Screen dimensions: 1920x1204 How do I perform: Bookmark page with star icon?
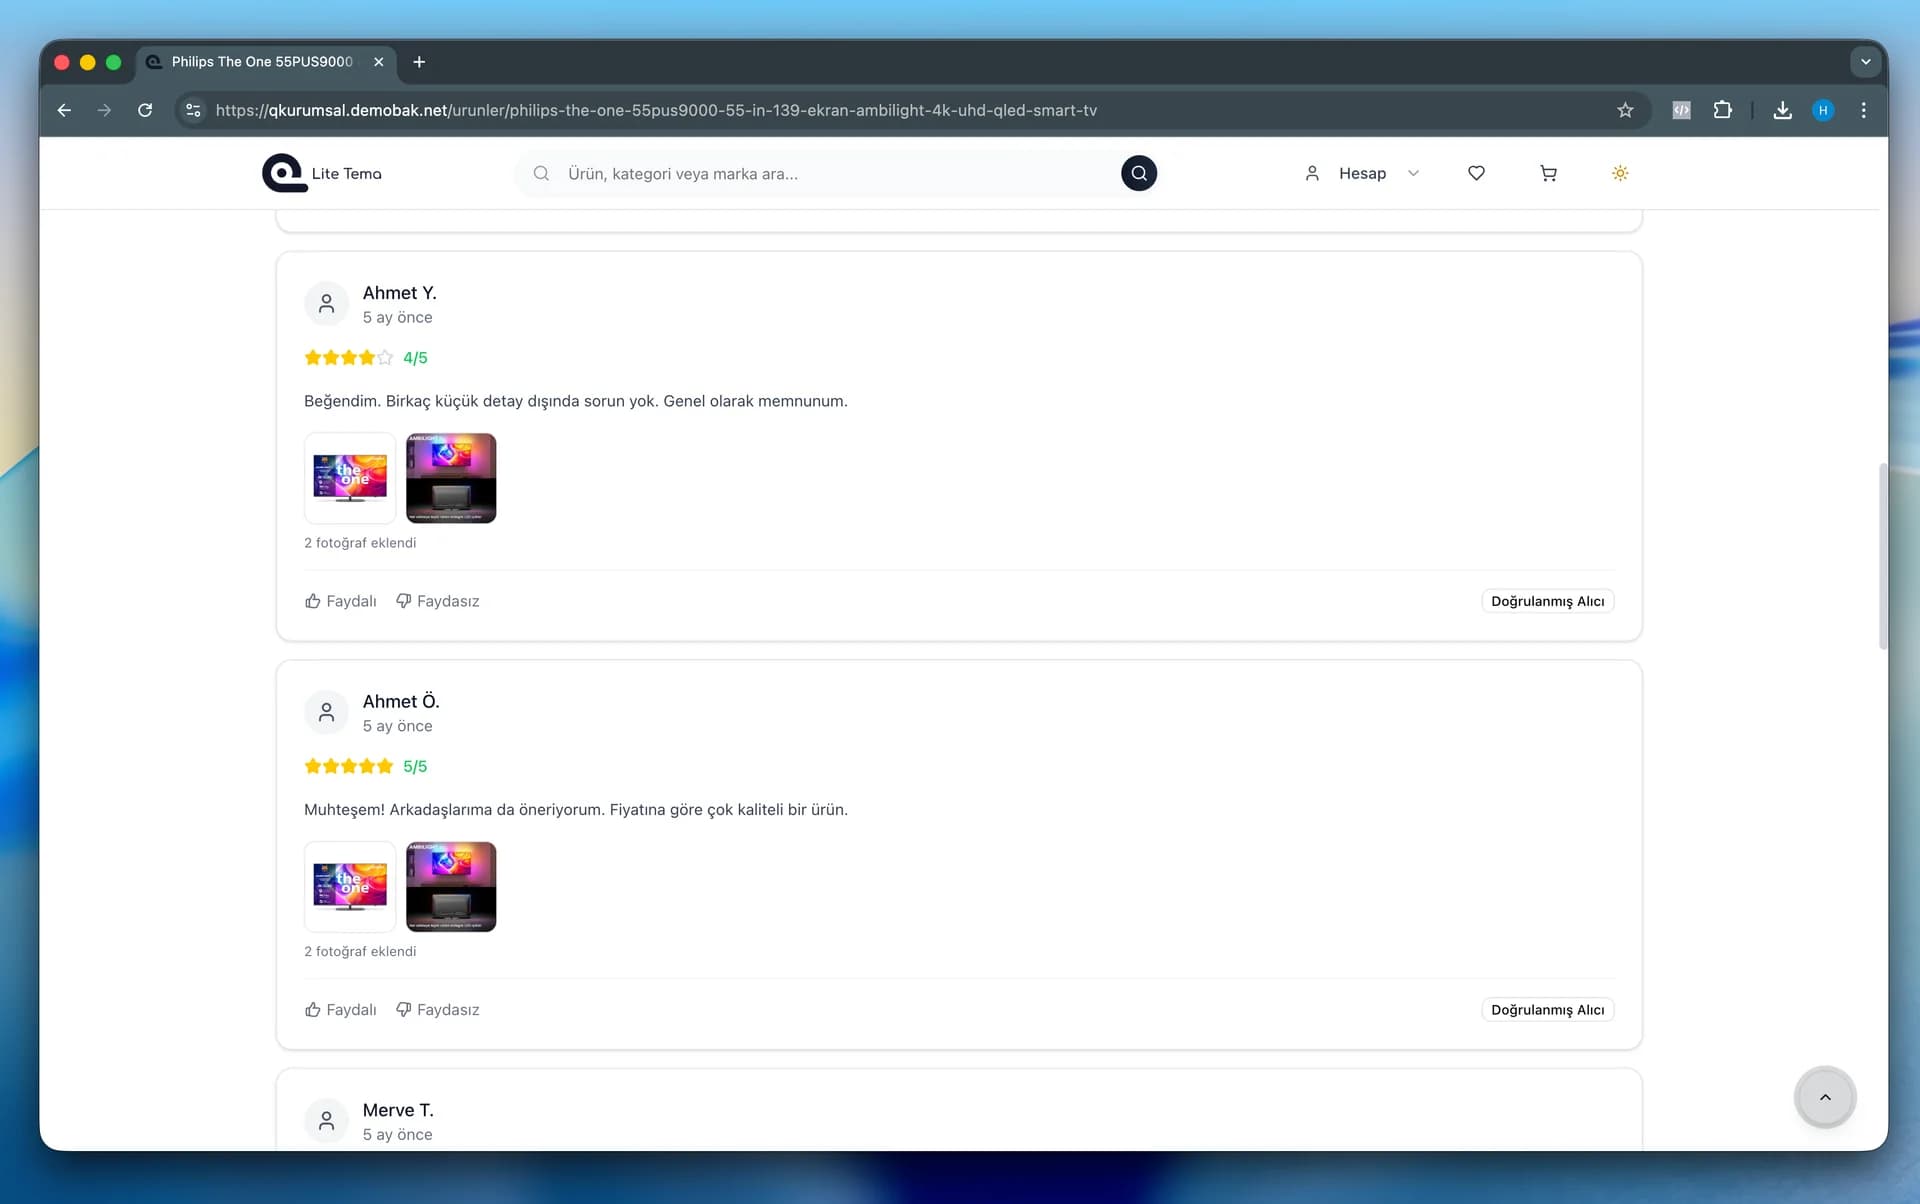1625,110
